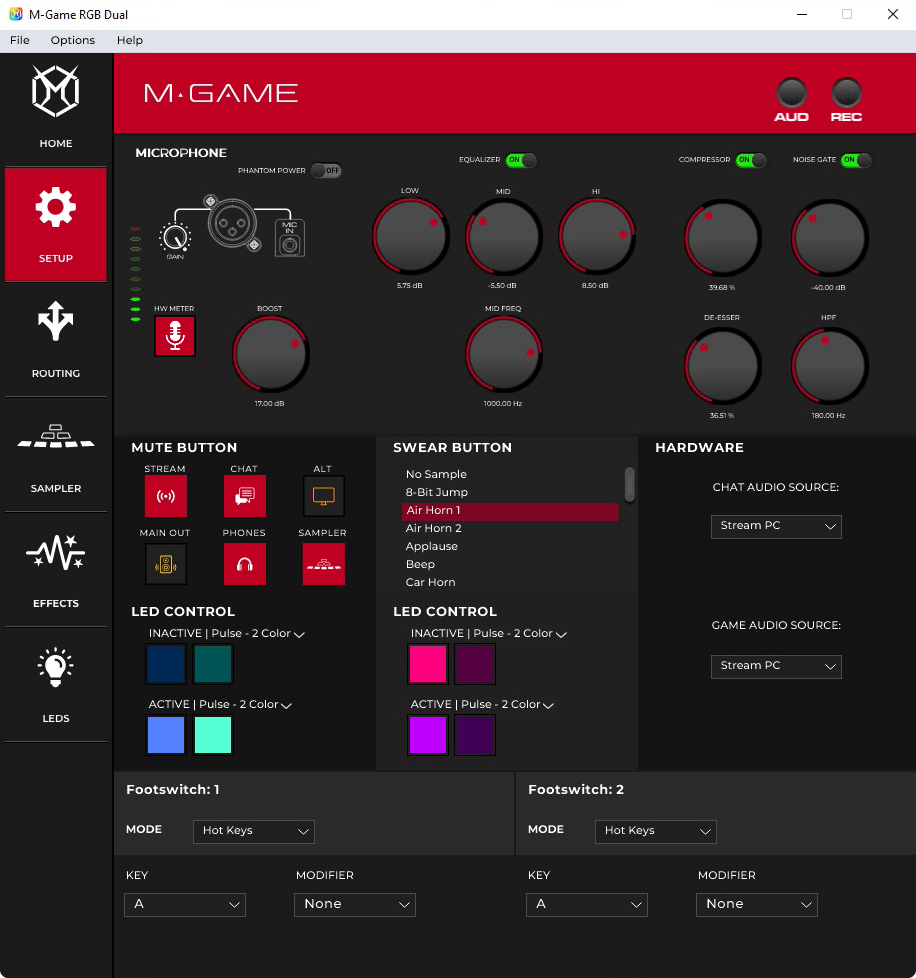Pick Mute active aqua swatch
This screenshot has width=916, height=978.
[213, 735]
